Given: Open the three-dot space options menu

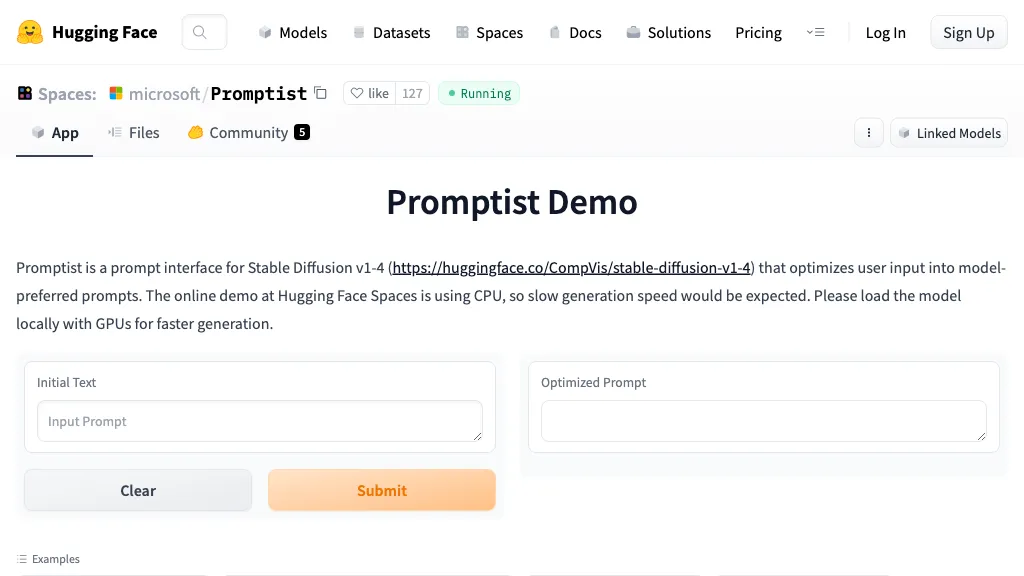Looking at the screenshot, I should pyautogui.click(x=868, y=133).
